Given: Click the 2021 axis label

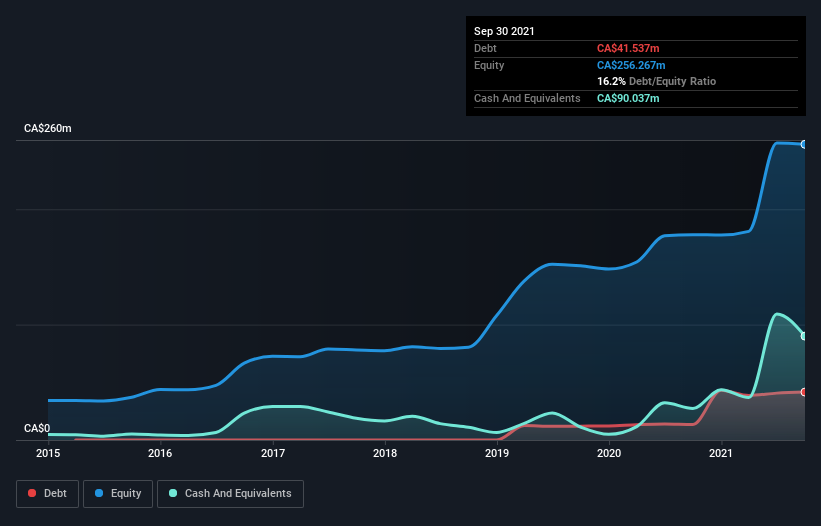Looking at the screenshot, I should 721,453.
